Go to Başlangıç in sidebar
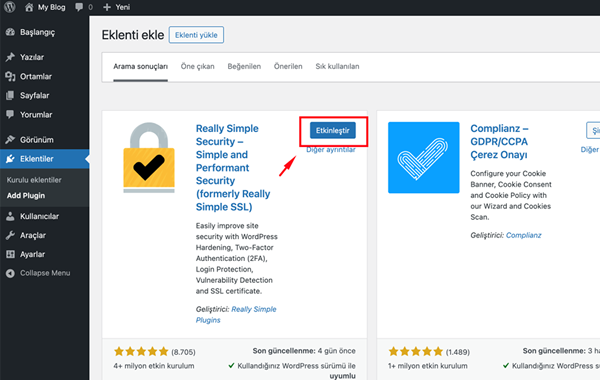 38,32
